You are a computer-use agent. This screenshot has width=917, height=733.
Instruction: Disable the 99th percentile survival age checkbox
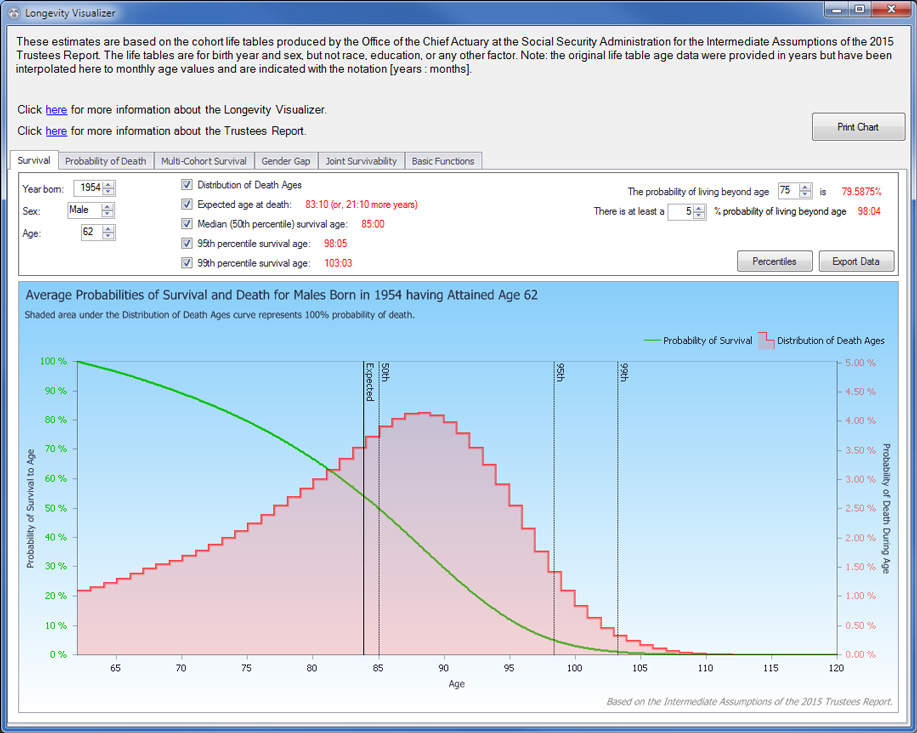coord(187,263)
